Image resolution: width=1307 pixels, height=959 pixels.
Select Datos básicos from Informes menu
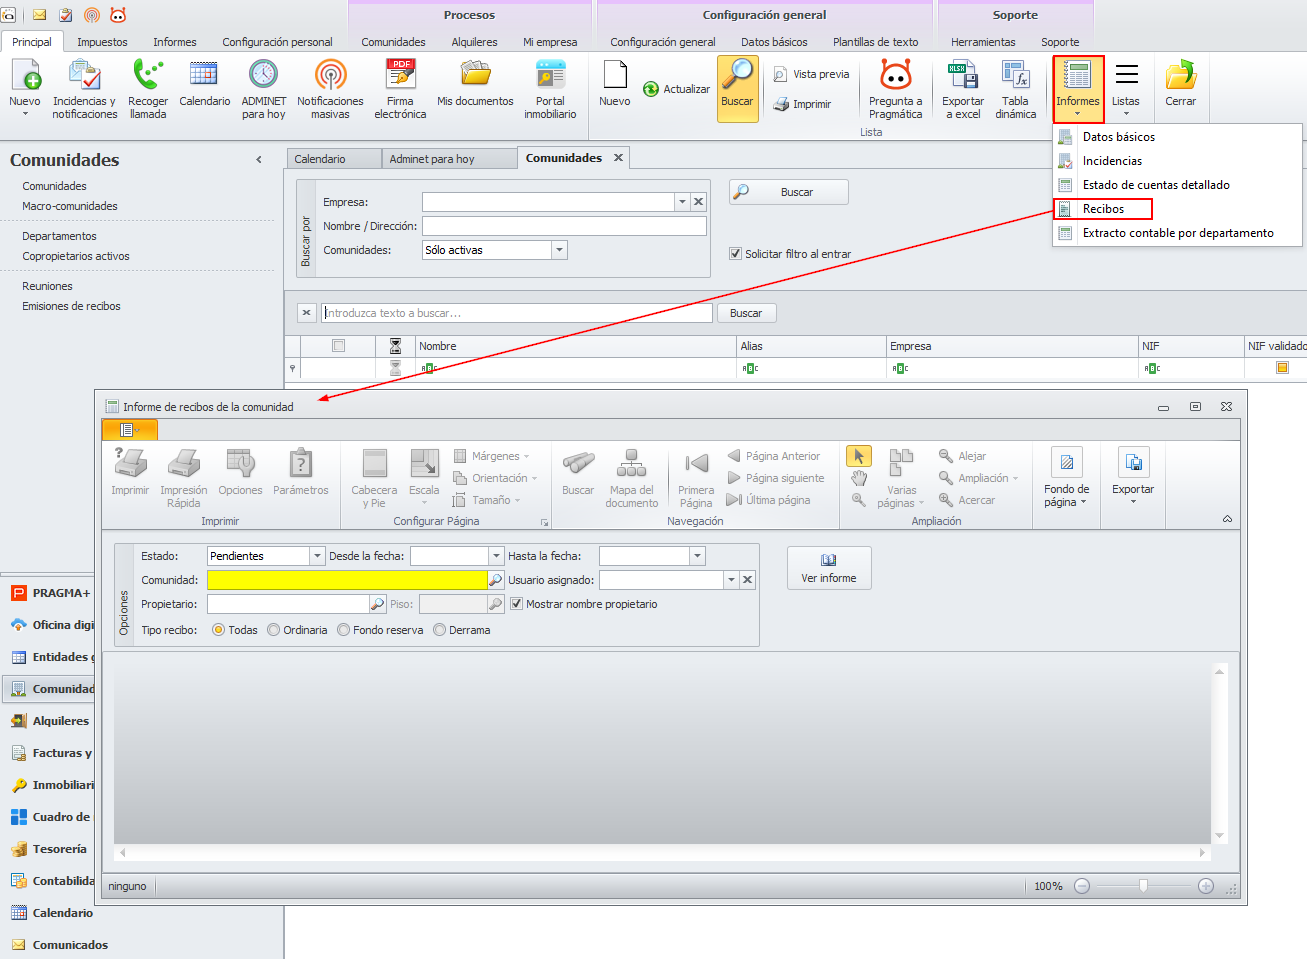pos(1119,137)
